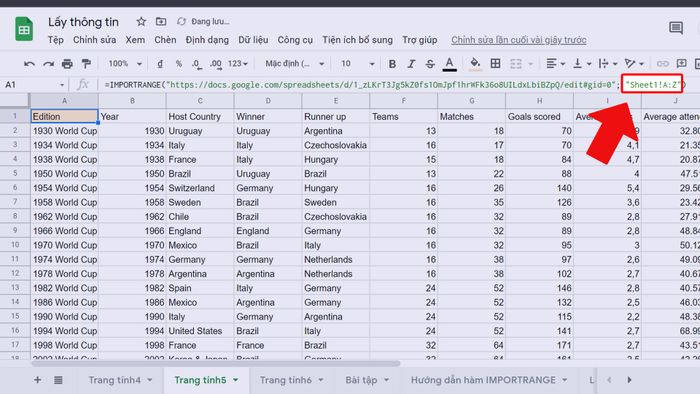Select cell with Czechoslovakia in row 3
Screen dimensions: 700x394
pos(336,145)
